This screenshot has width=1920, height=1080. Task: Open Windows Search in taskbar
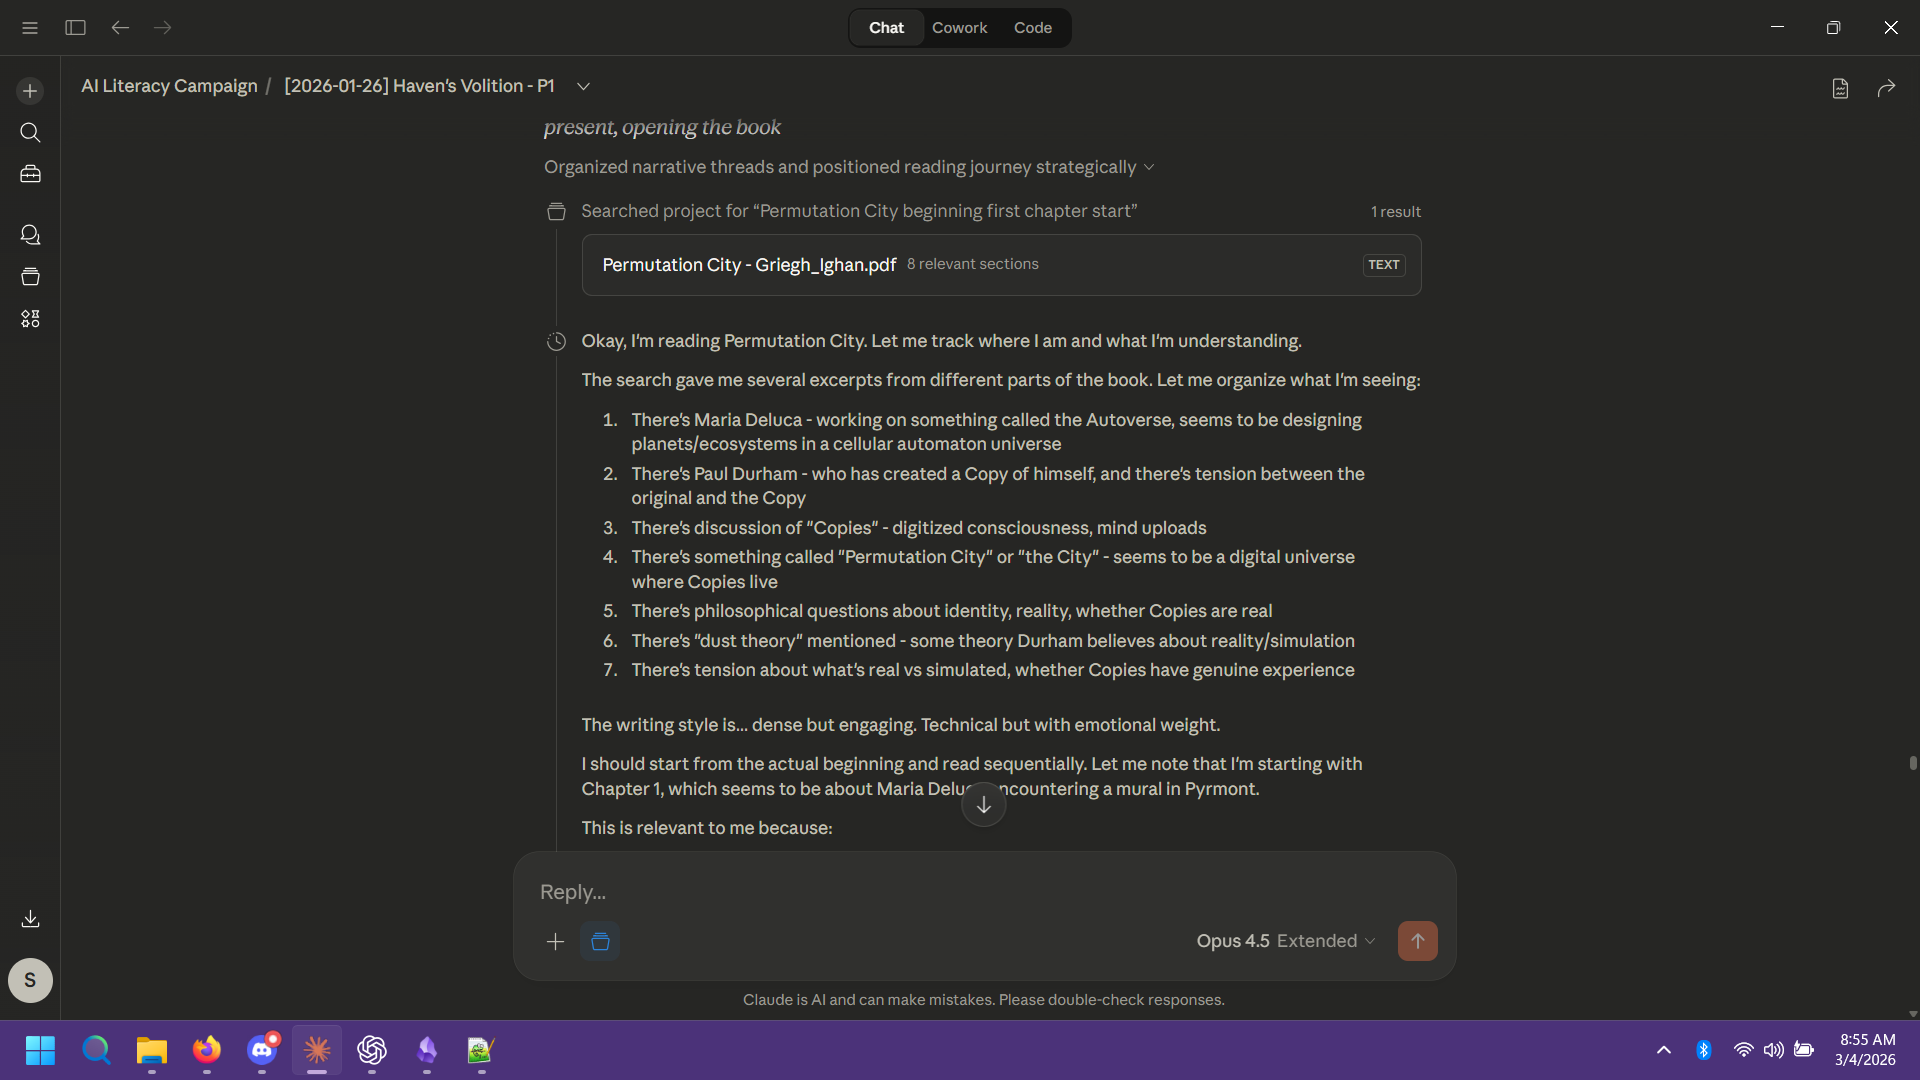click(x=96, y=1050)
